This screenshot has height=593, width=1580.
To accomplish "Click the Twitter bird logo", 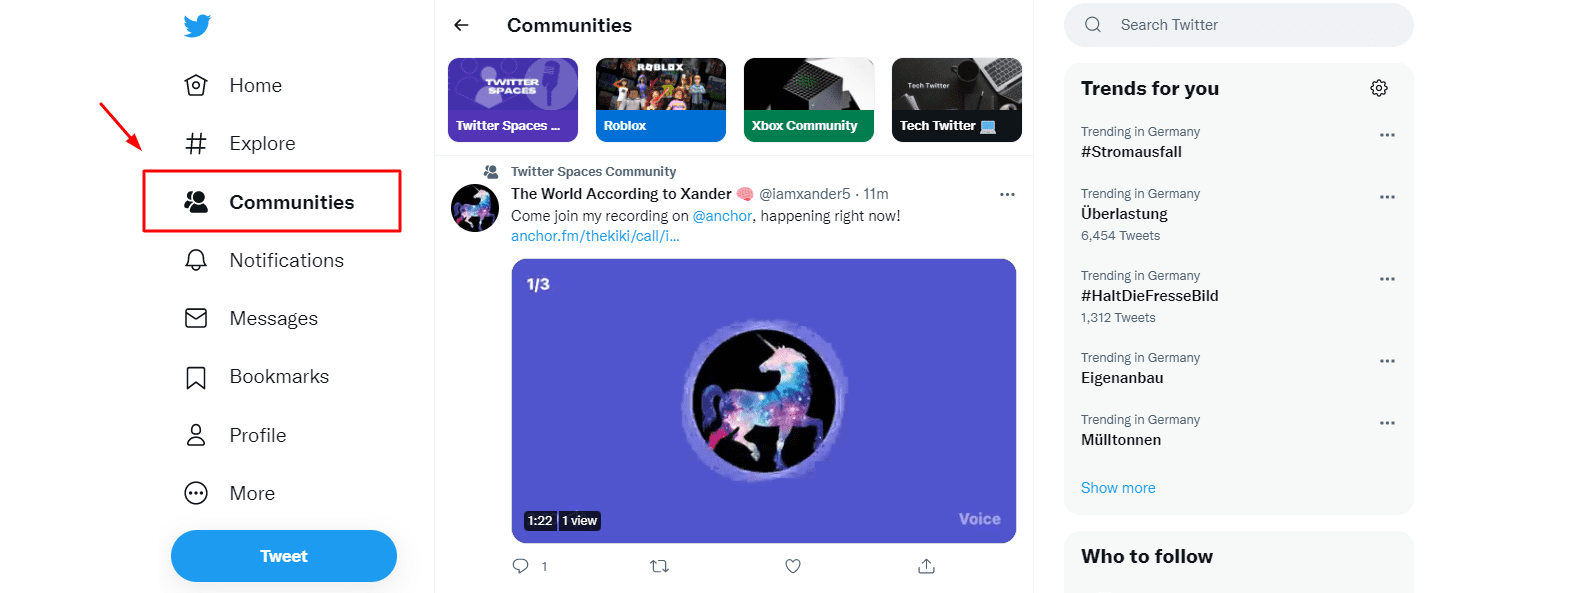I will pyautogui.click(x=197, y=25).
